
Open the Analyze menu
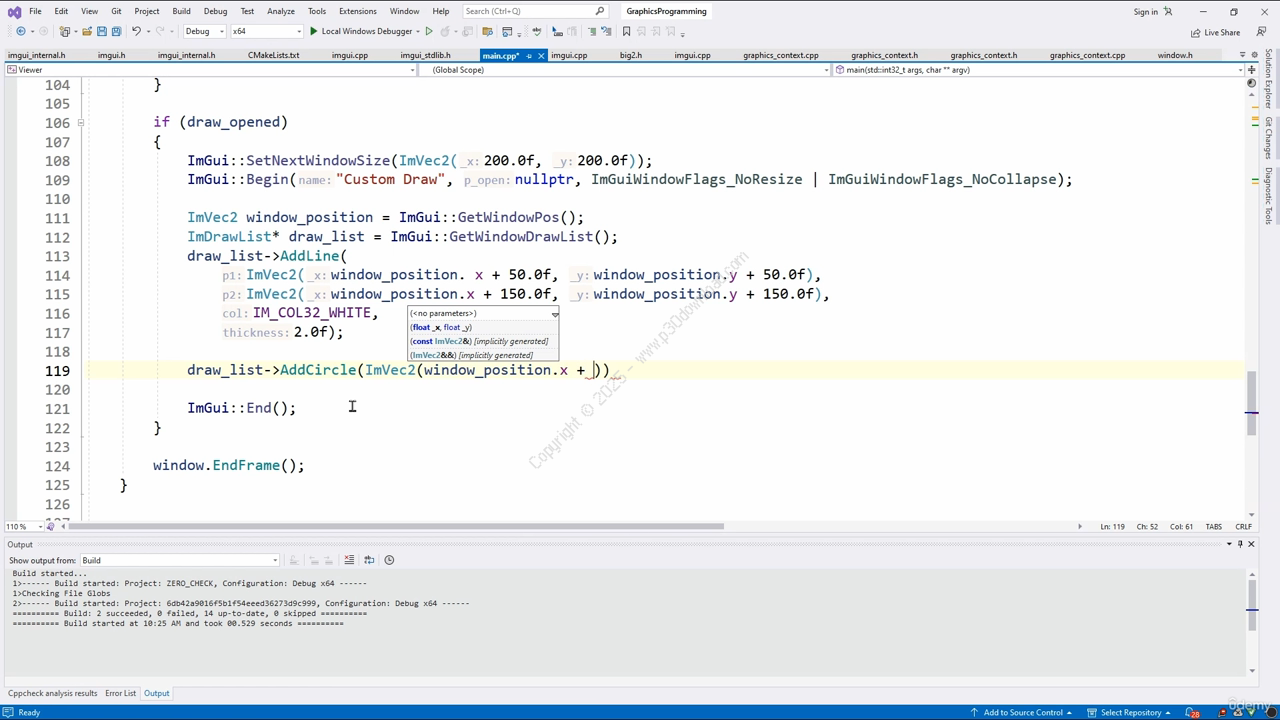[281, 11]
